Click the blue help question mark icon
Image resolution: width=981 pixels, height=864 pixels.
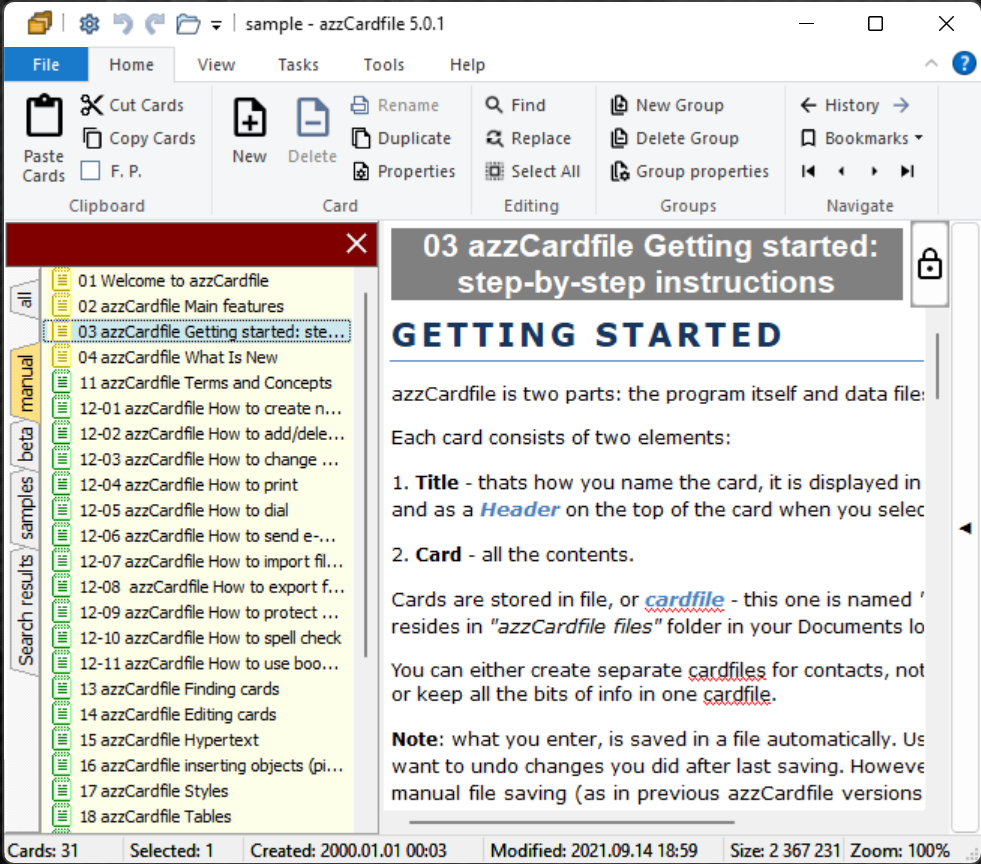[963, 64]
